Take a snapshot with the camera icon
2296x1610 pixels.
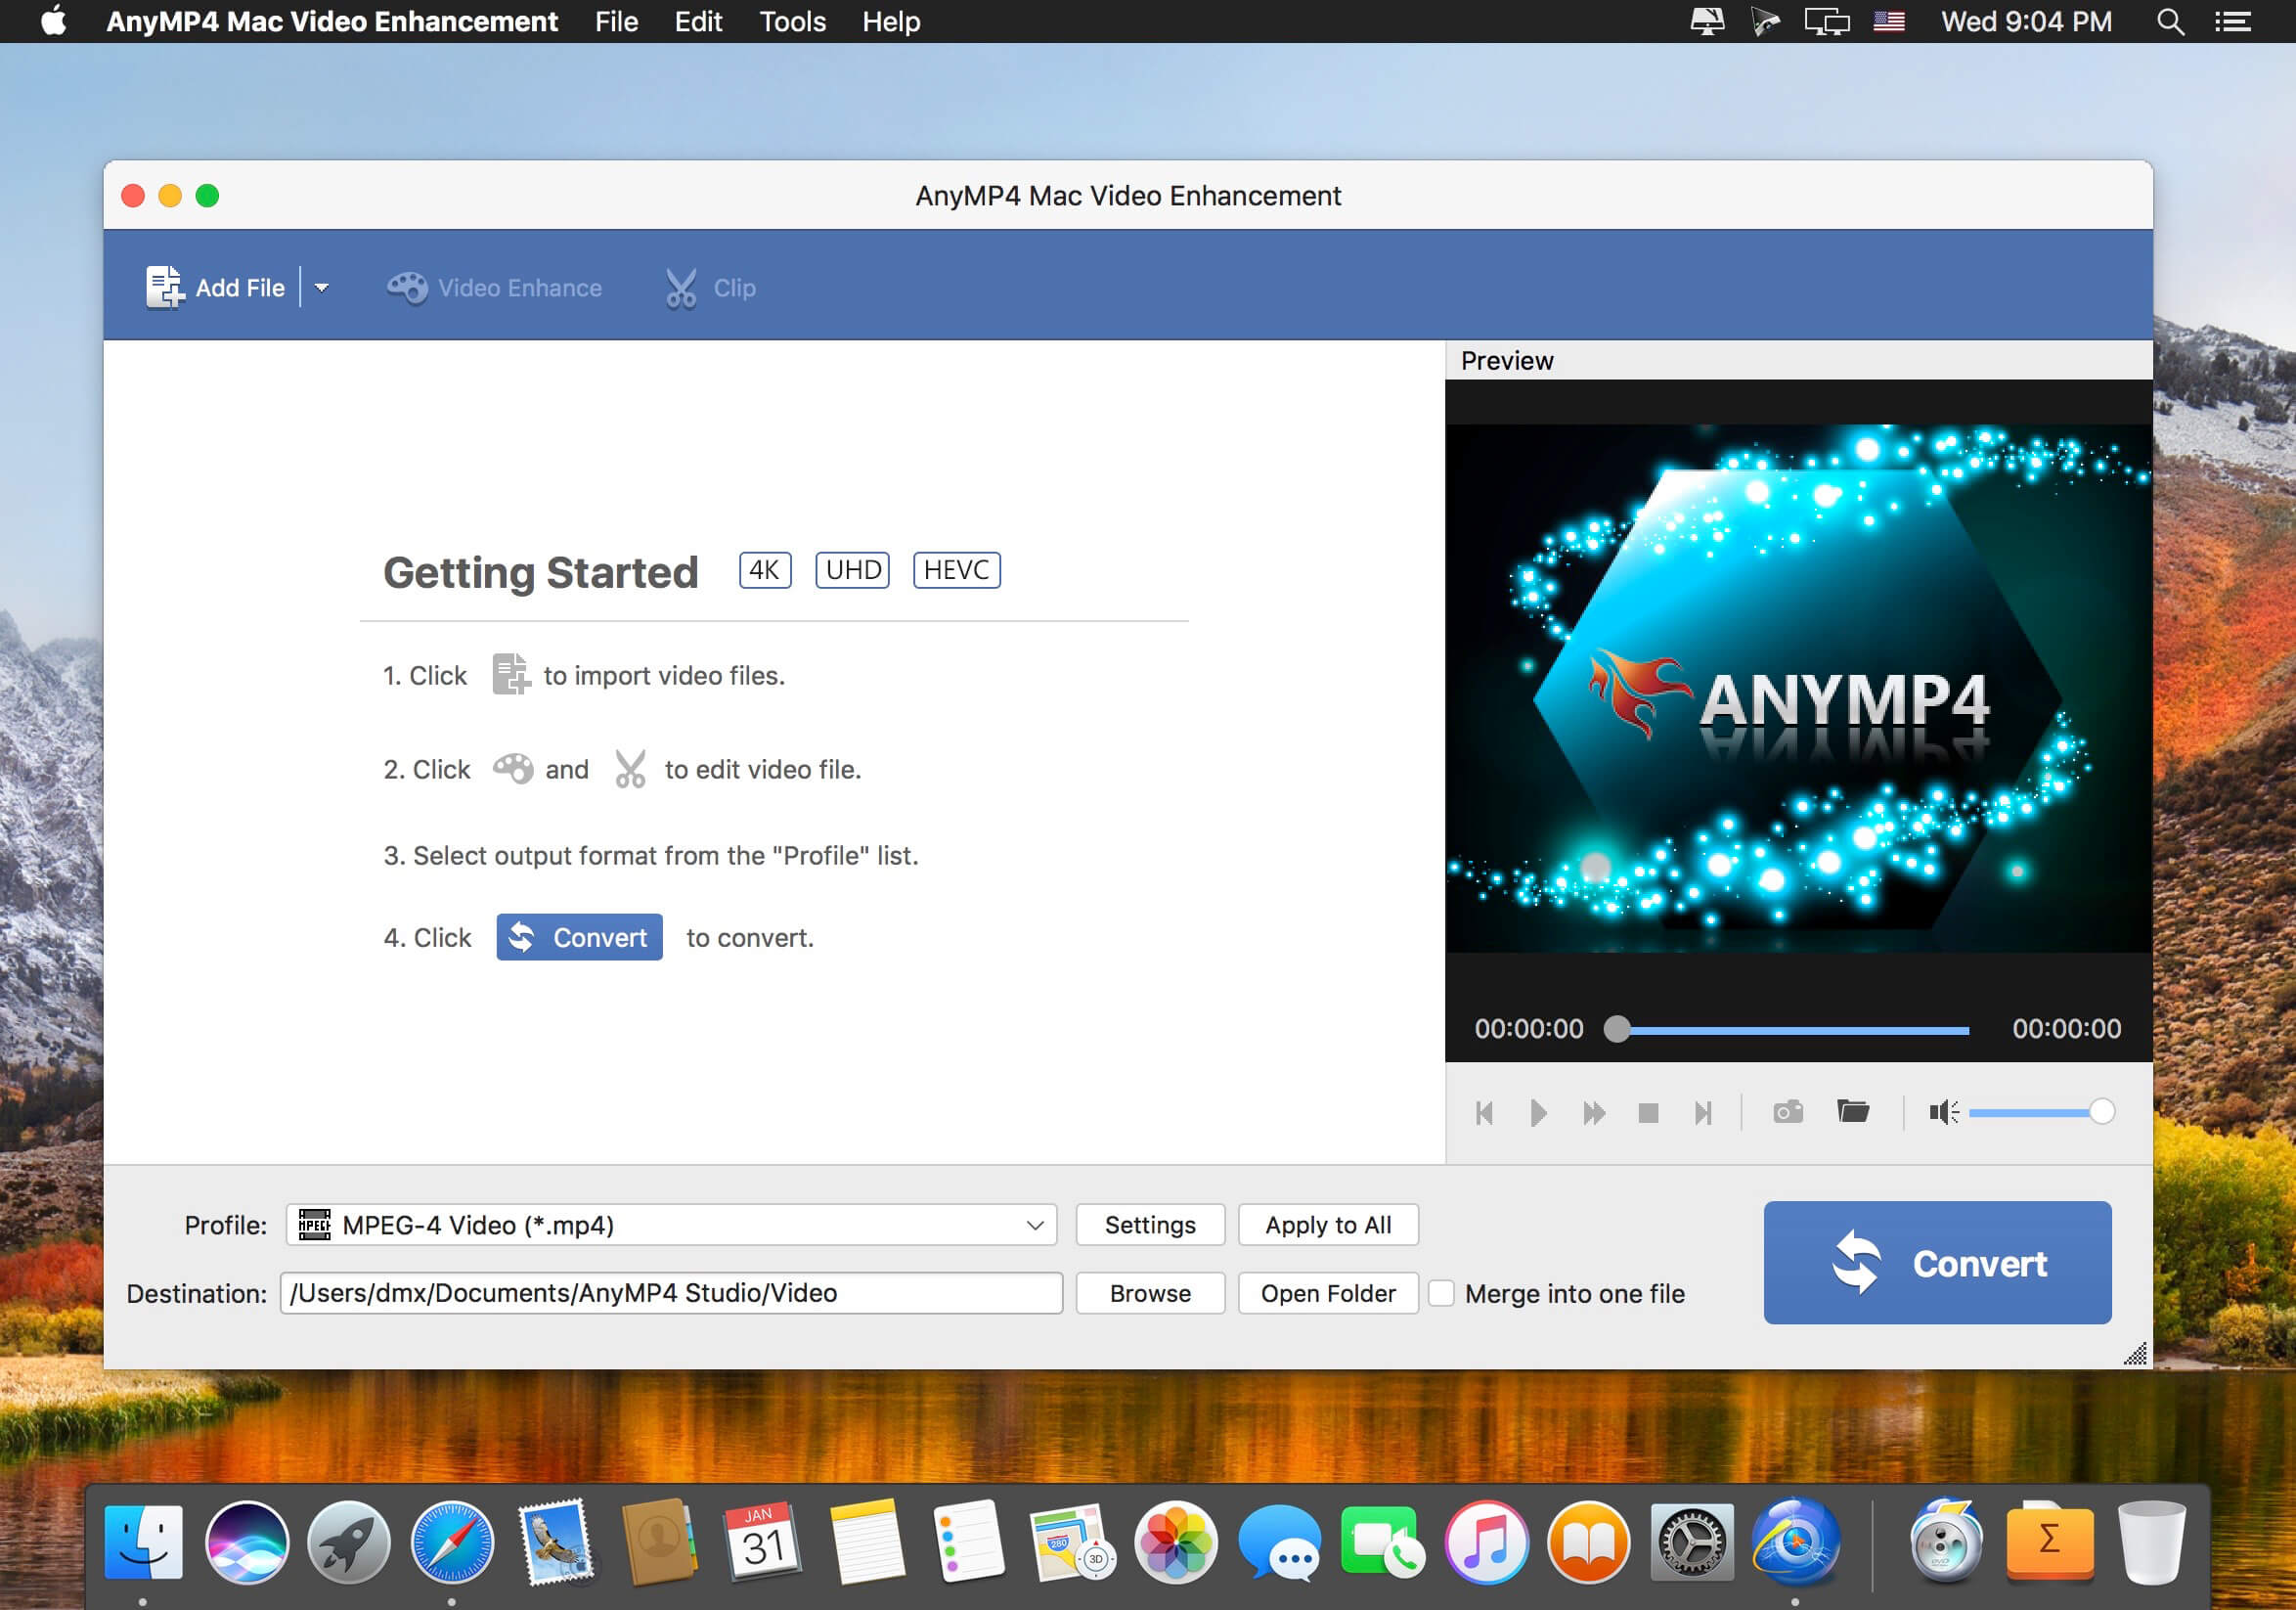coord(1788,1112)
